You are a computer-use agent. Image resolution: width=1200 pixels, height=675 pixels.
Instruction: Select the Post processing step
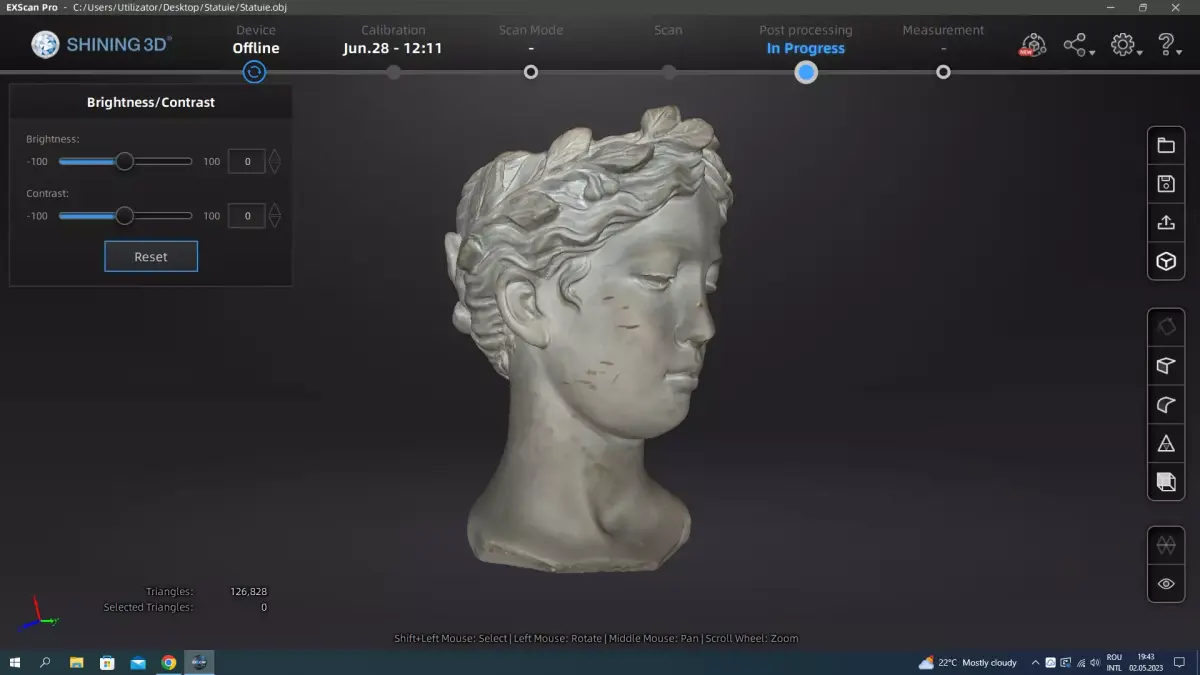pos(805,40)
